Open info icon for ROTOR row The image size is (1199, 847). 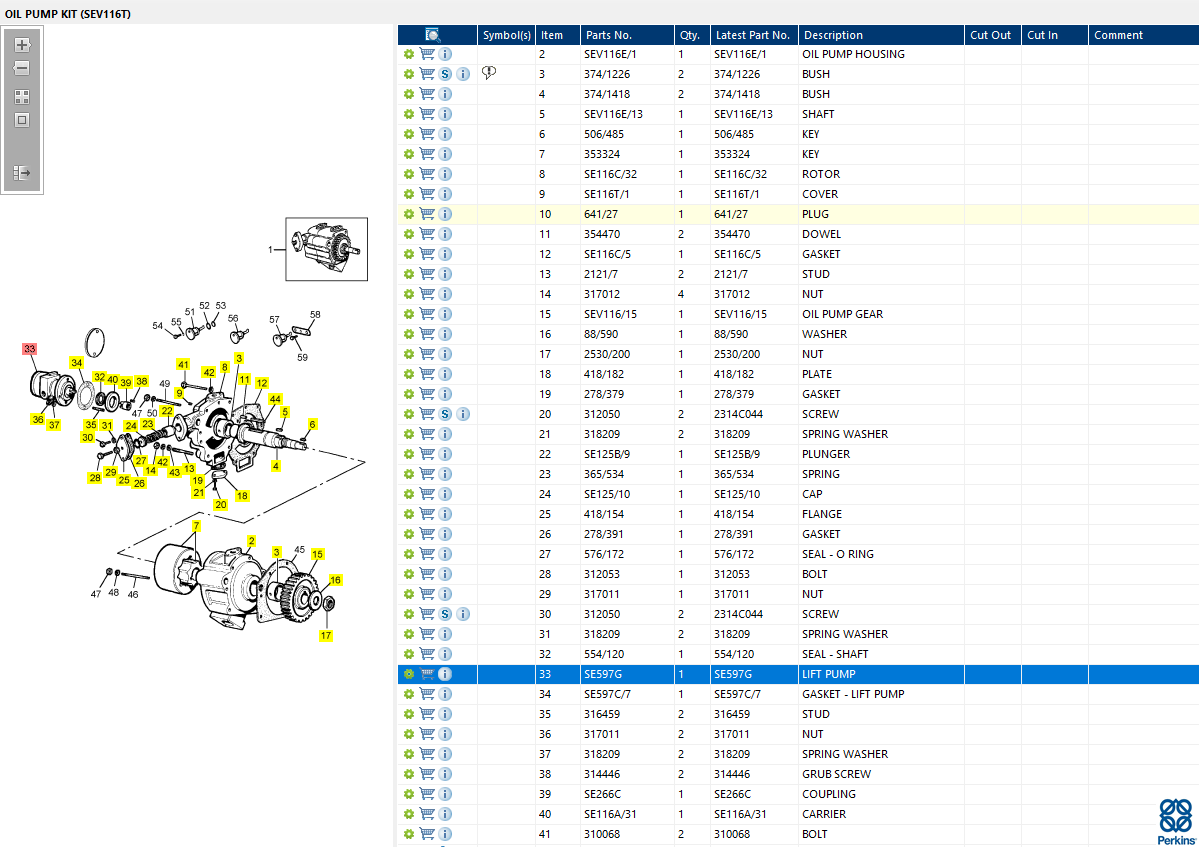tap(445, 174)
